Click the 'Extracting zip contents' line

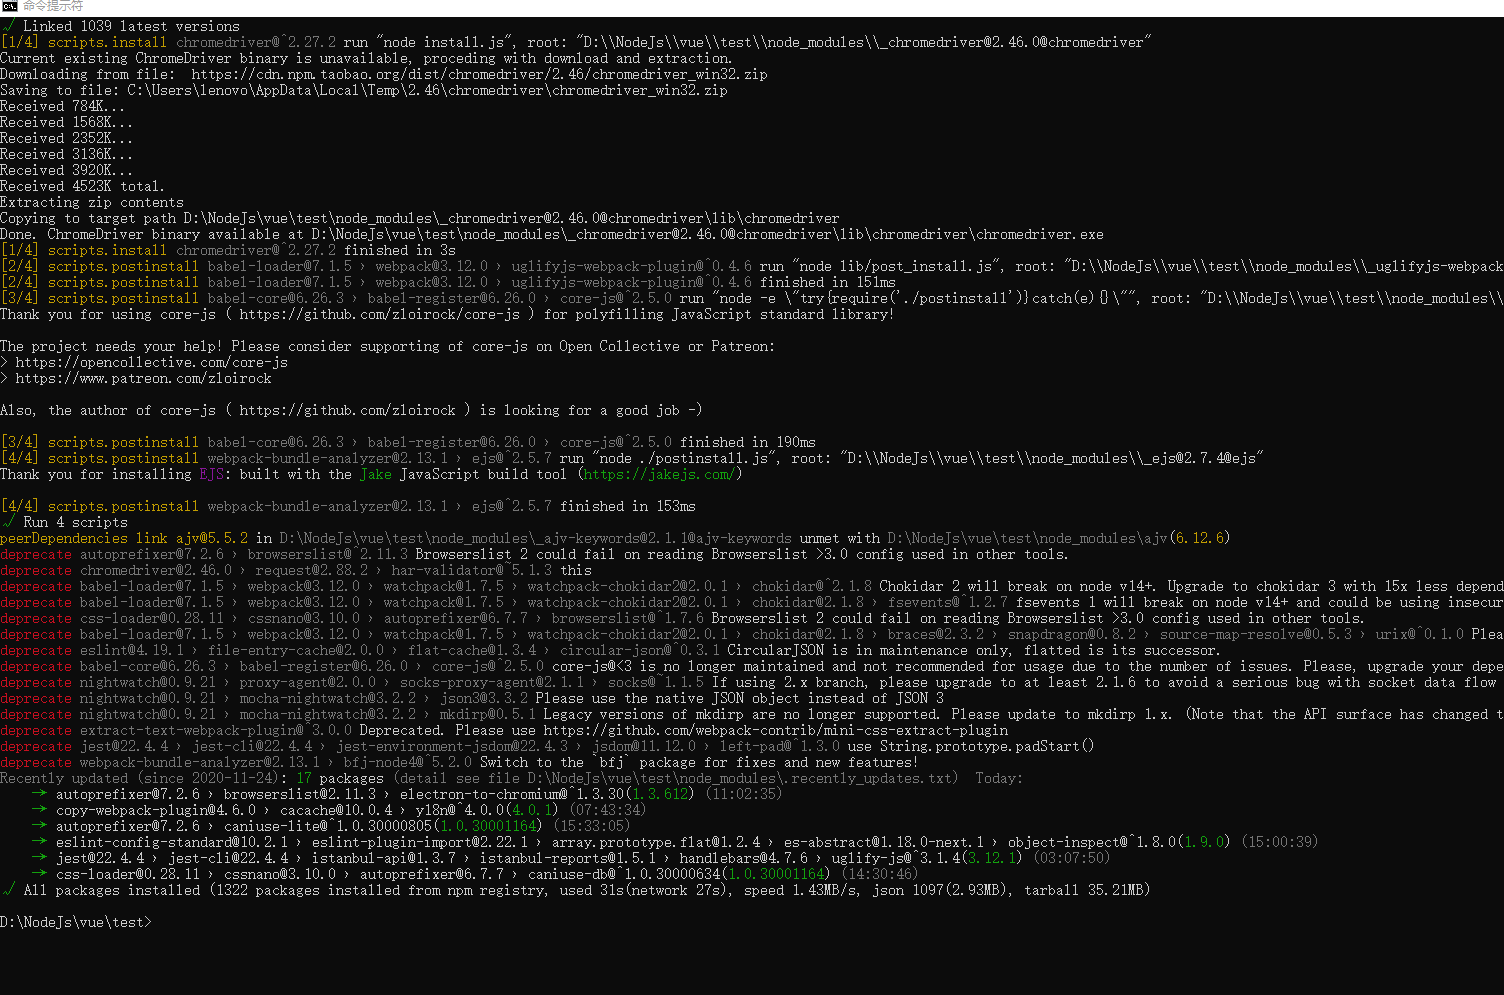[92, 202]
